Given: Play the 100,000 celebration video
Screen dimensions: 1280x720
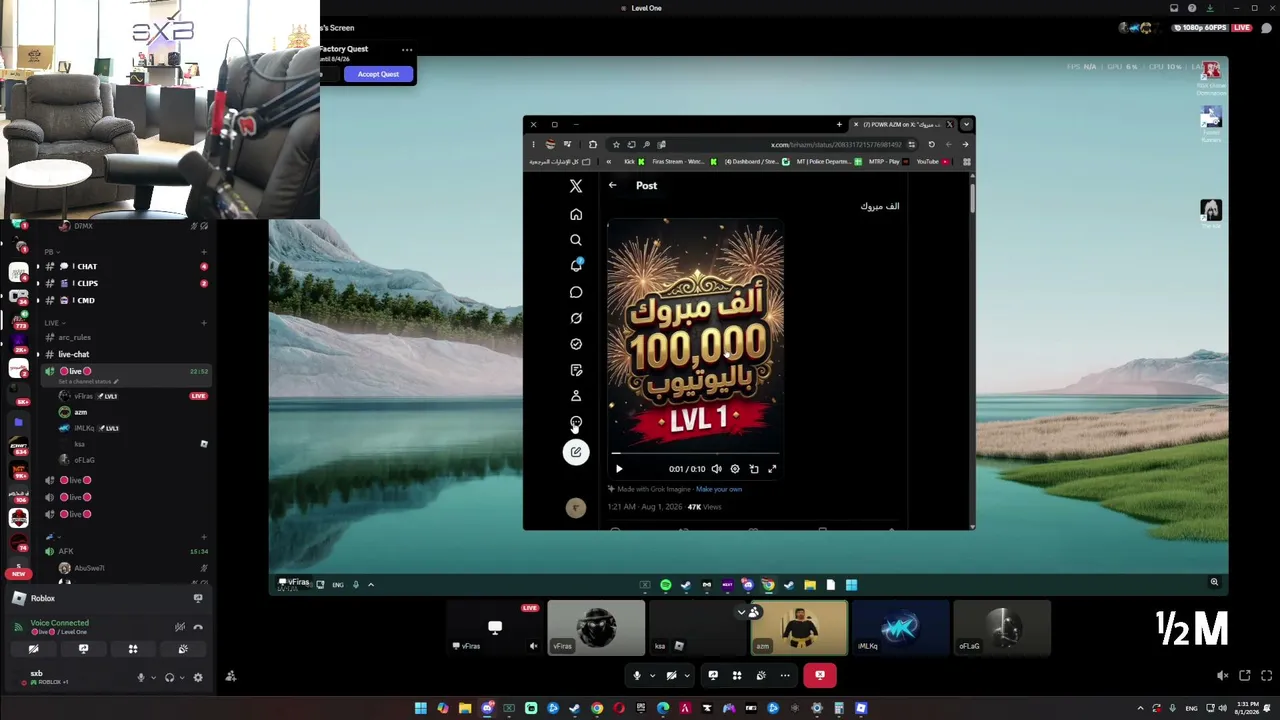Looking at the screenshot, I should 619,469.
